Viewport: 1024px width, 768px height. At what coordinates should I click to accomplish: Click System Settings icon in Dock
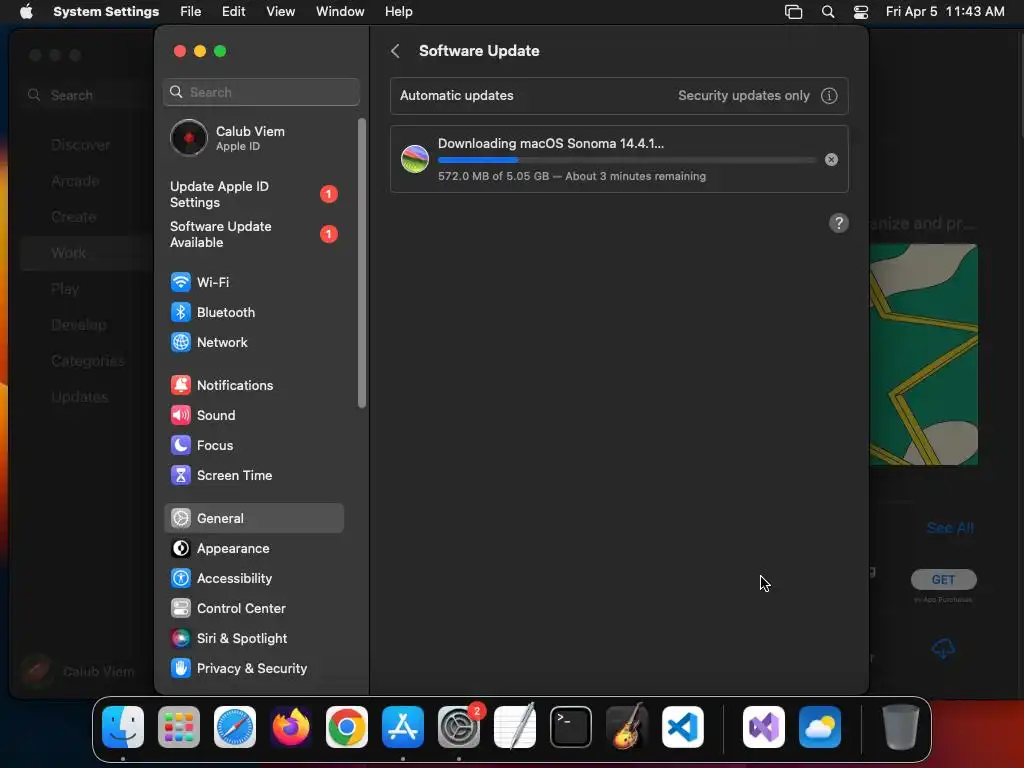pos(458,727)
